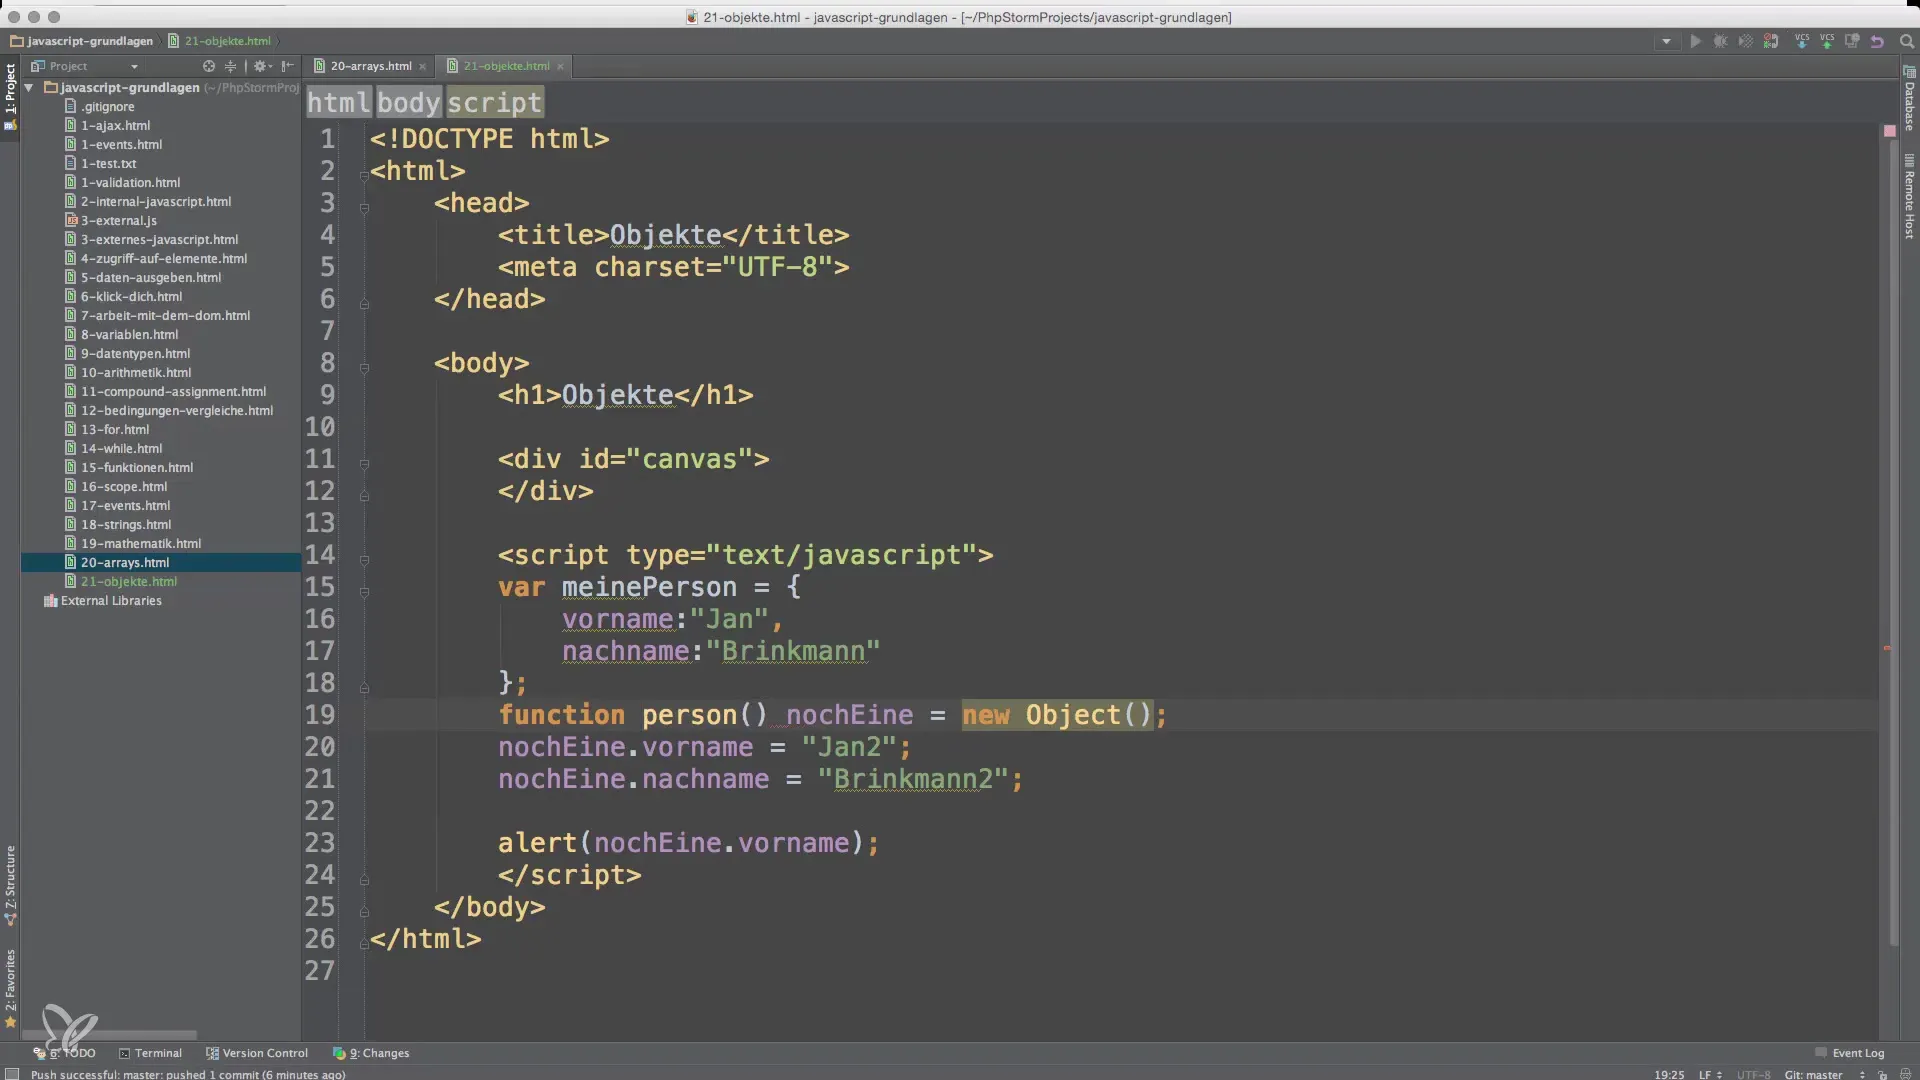This screenshot has width=1920, height=1080.
Task: Click the 19:25 cursor position indicator
Action: coord(1668,1074)
